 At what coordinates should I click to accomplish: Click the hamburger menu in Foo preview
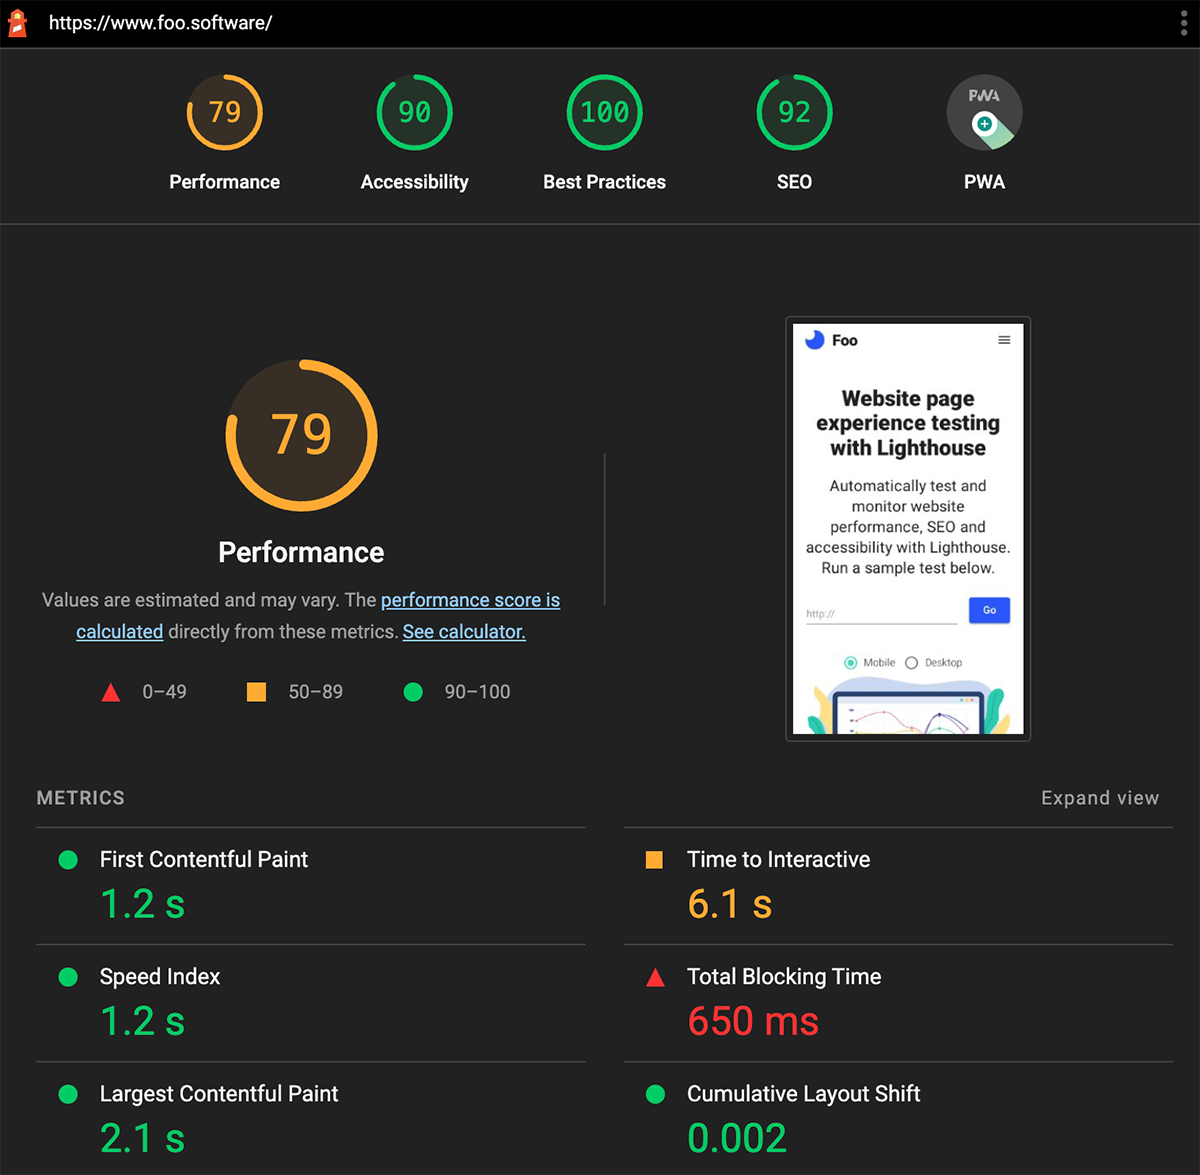[1004, 340]
